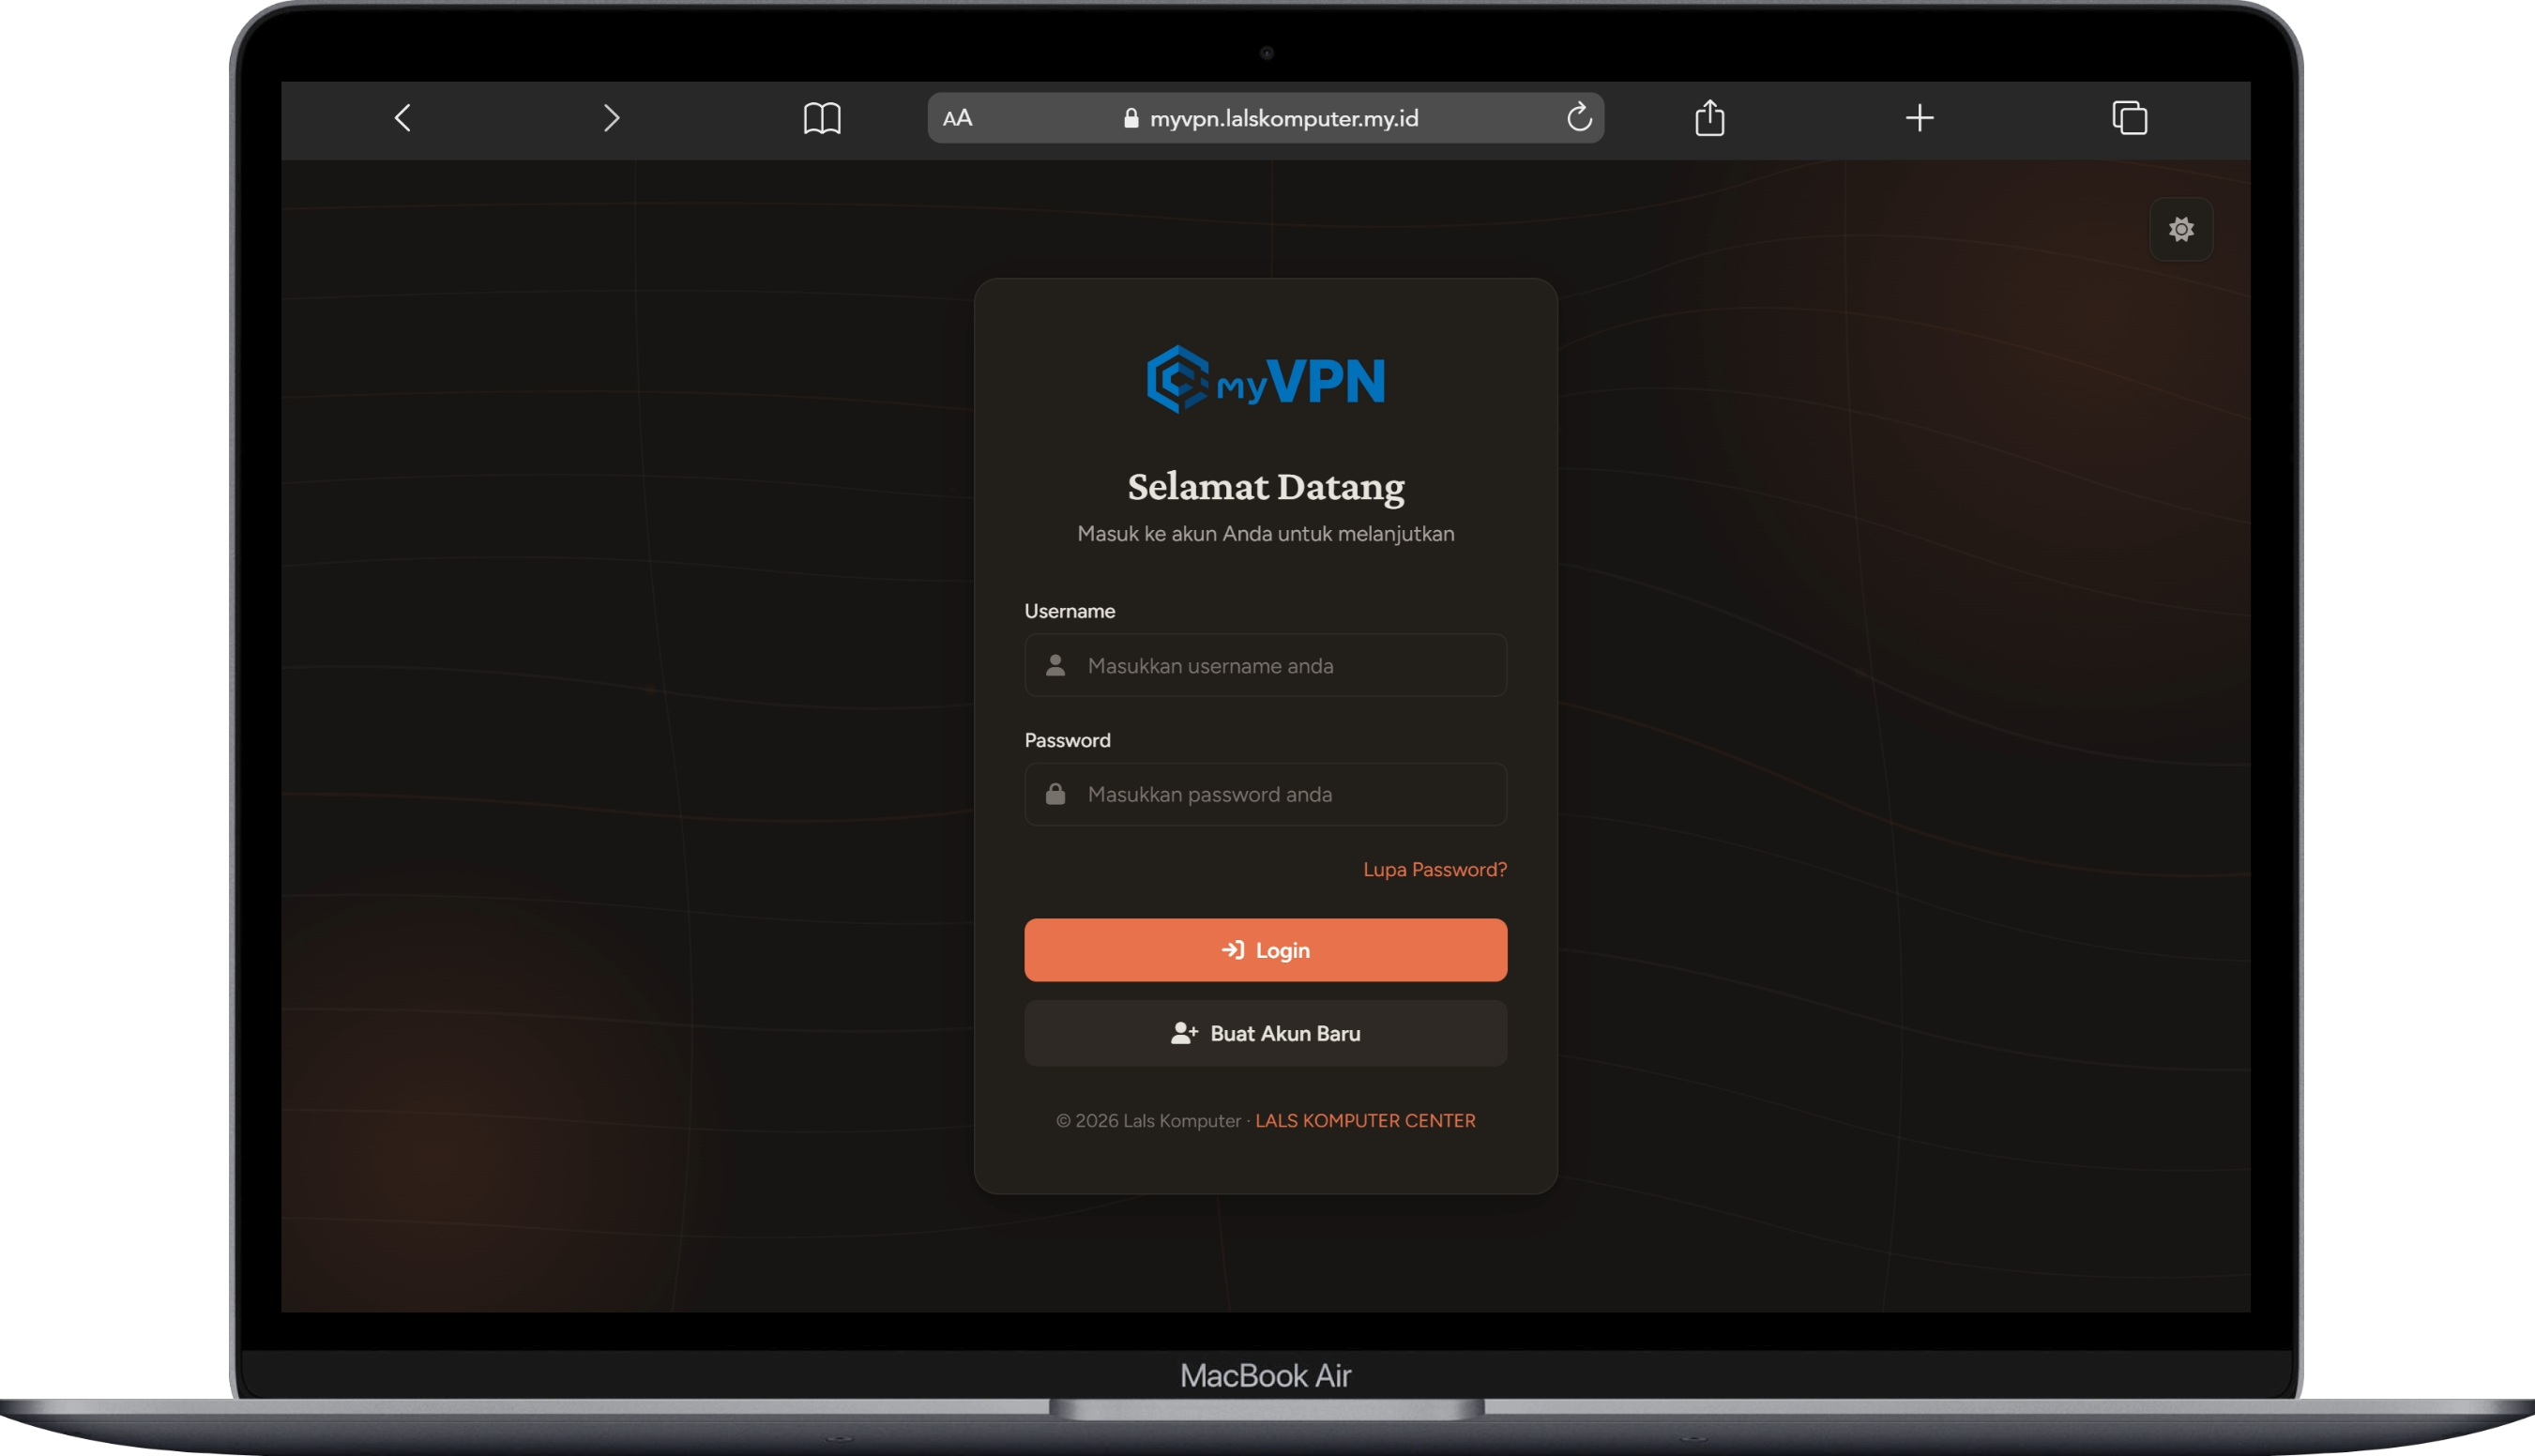Viewport: 2535px width, 1456px height.
Task: Focus the Username input field
Action: pos(1266,665)
